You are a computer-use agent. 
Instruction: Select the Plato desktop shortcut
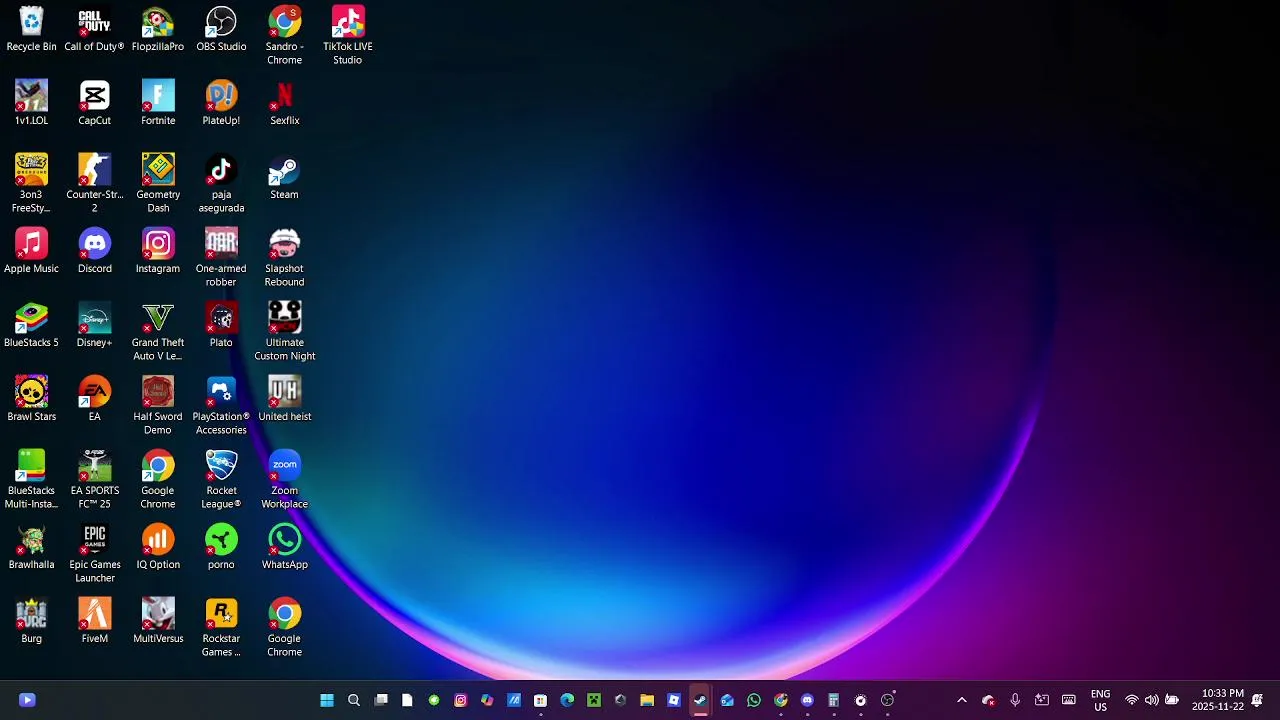(221, 325)
